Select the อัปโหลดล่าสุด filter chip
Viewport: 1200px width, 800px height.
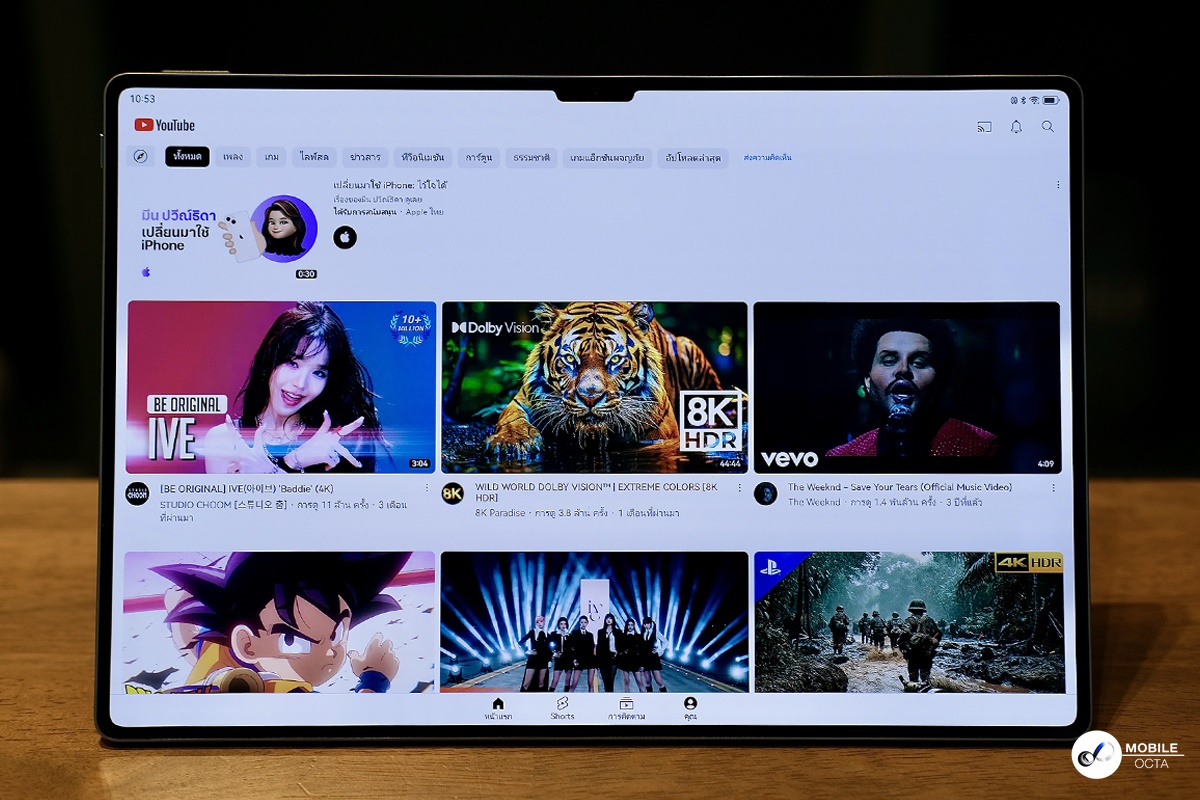pyautogui.click(x=694, y=157)
